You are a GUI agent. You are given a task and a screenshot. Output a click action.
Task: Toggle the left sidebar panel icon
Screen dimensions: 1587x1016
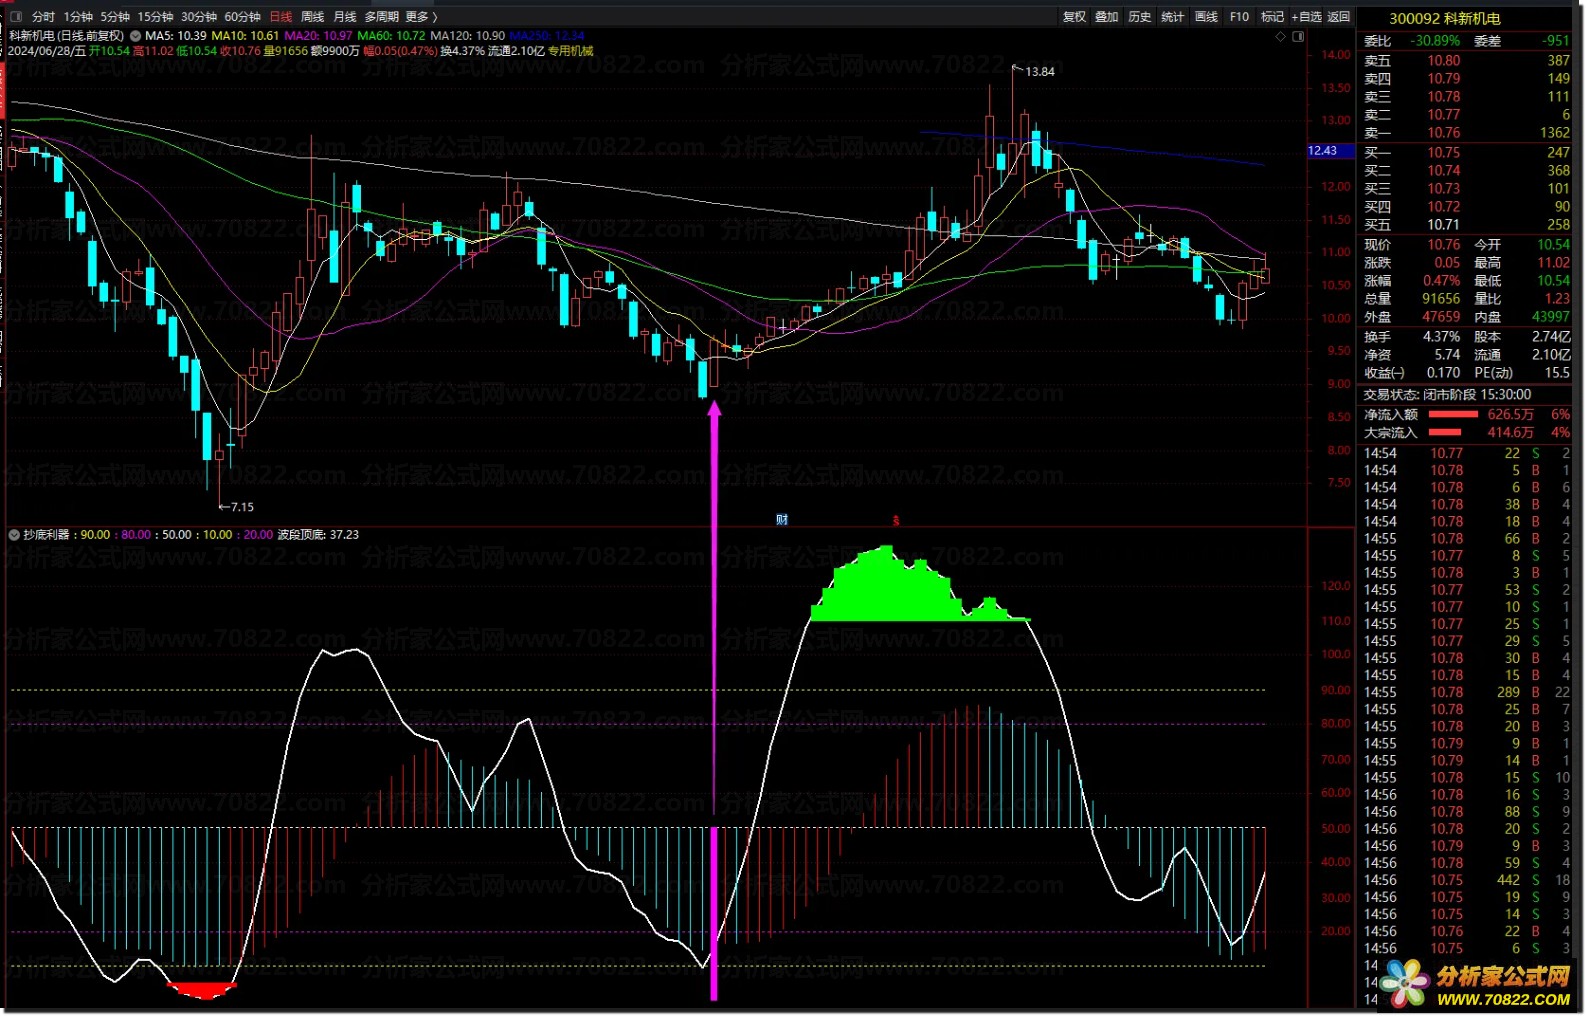(x=15, y=17)
